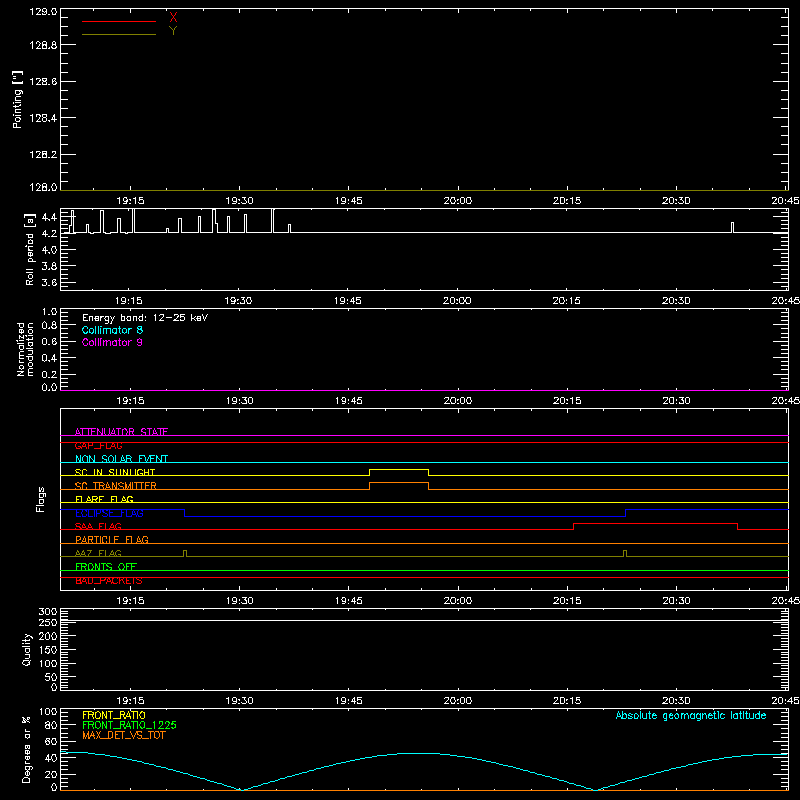The height and width of the screenshot is (800, 800).
Task: Click the 20:00 time tick below Pointing panel
Action: point(458,201)
